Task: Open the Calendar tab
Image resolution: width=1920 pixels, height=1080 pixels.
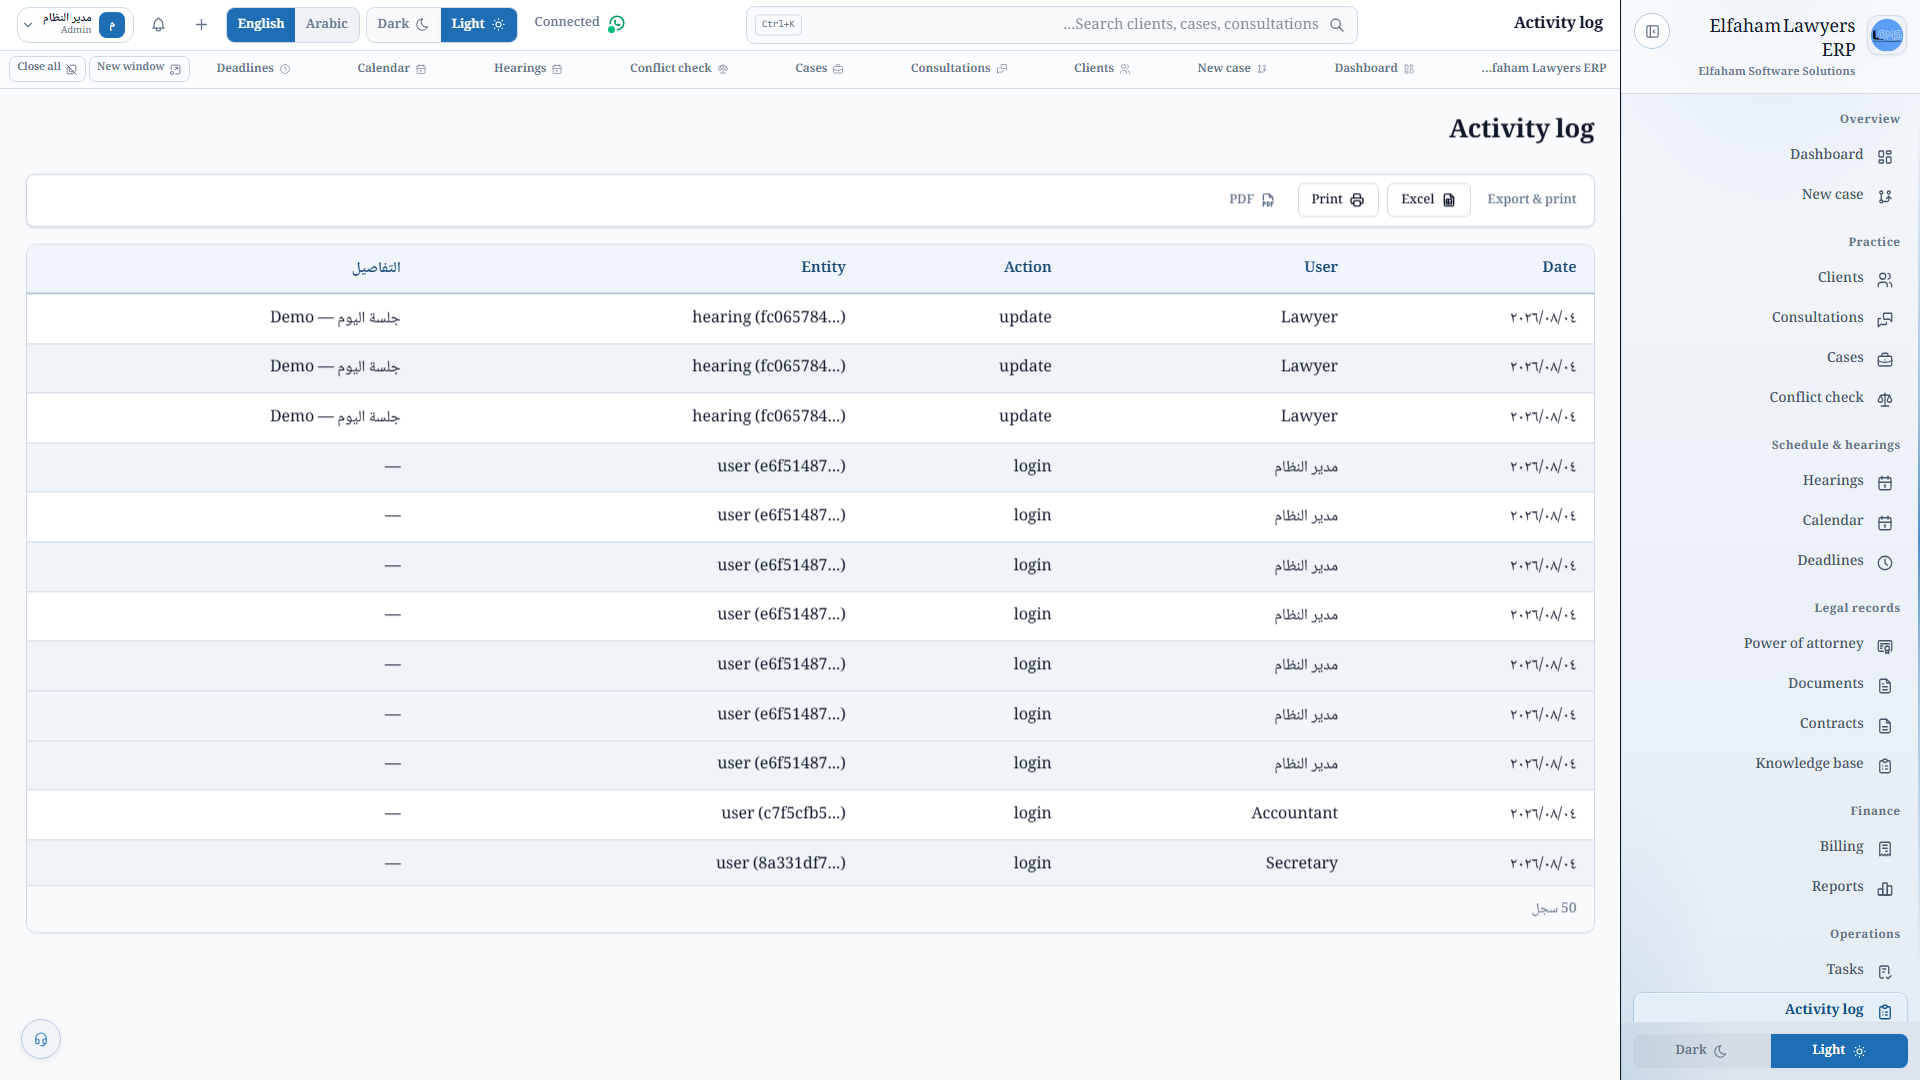Action: (392, 69)
